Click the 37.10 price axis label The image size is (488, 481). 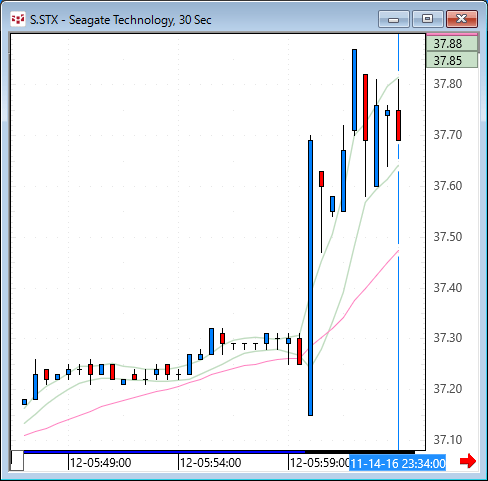click(448, 440)
